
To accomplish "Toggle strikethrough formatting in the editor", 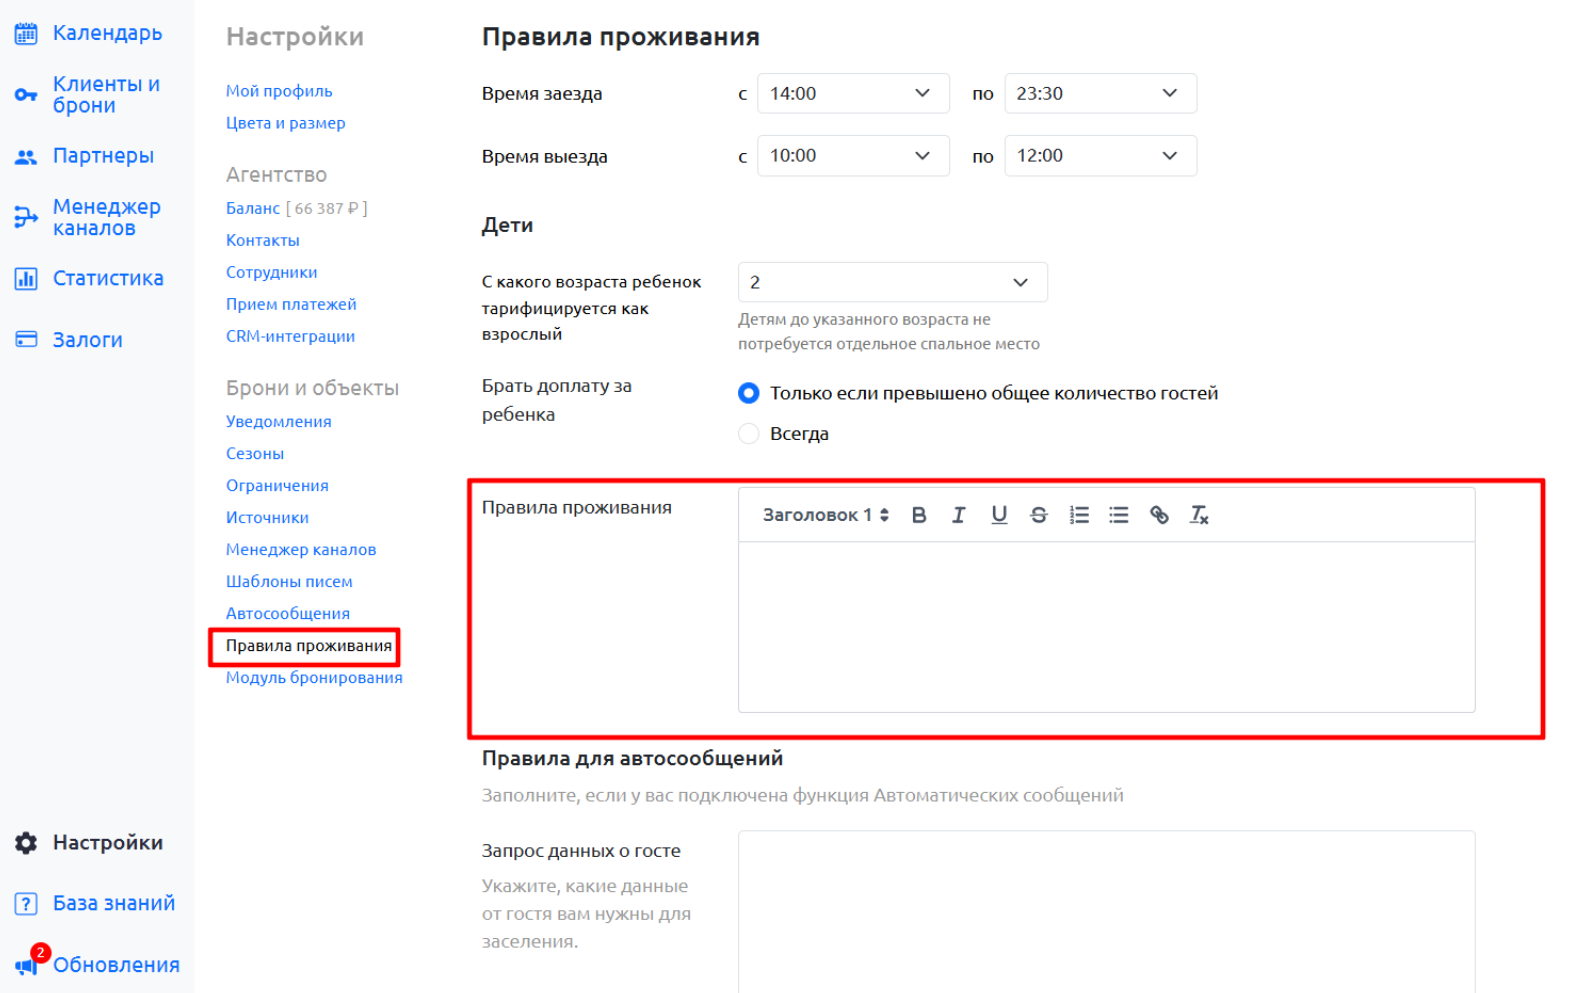I will tap(1039, 515).
